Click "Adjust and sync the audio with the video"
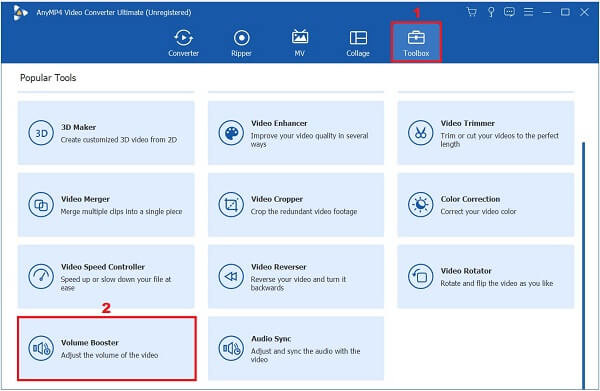The width and height of the screenshot is (600, 391). pos(305,355)
